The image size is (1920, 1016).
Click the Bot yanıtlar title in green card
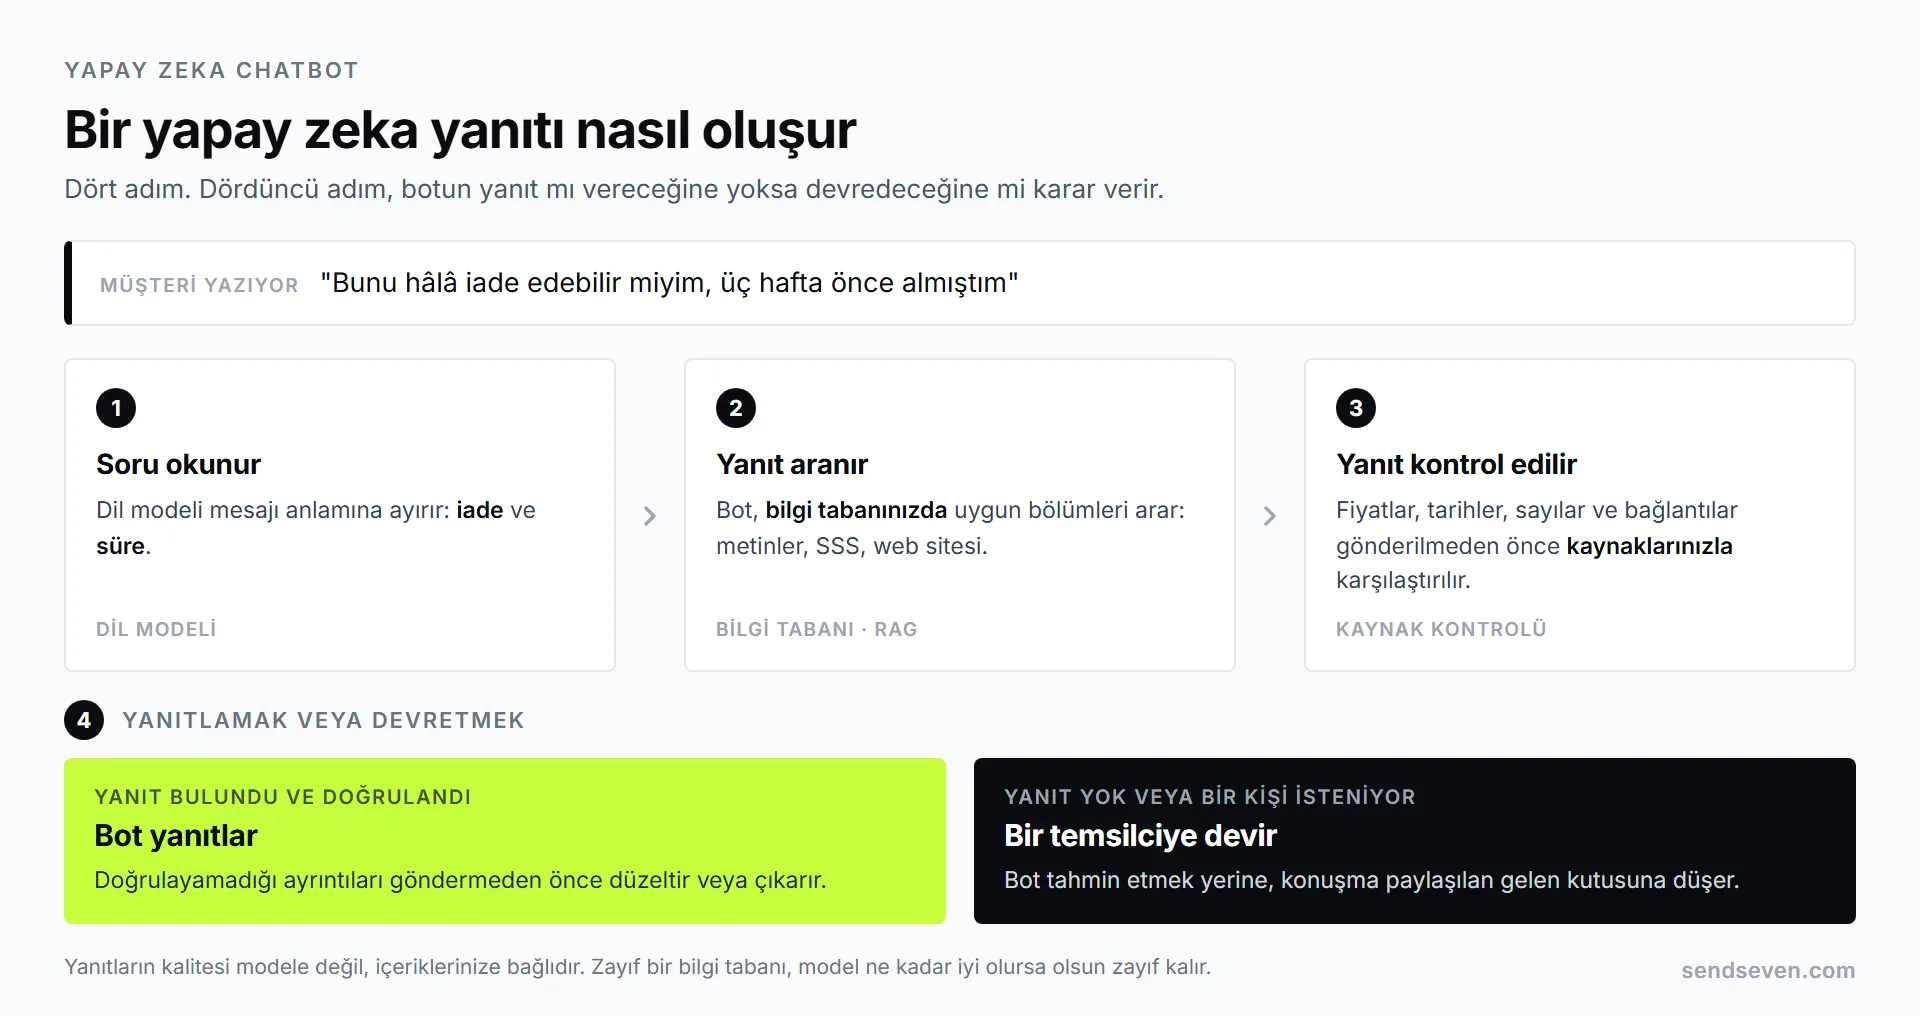176,836
